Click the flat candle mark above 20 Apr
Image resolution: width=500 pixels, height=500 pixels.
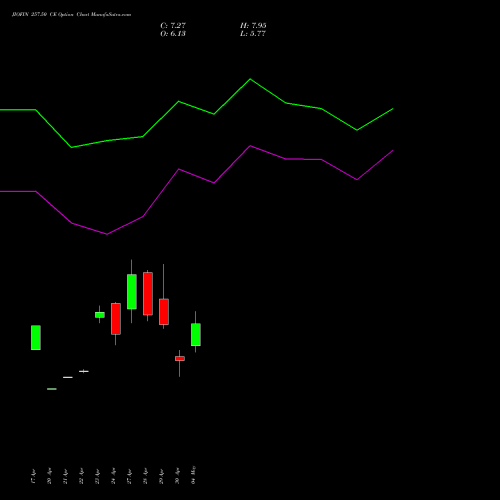pyautogui.click(x=52, y=389)
